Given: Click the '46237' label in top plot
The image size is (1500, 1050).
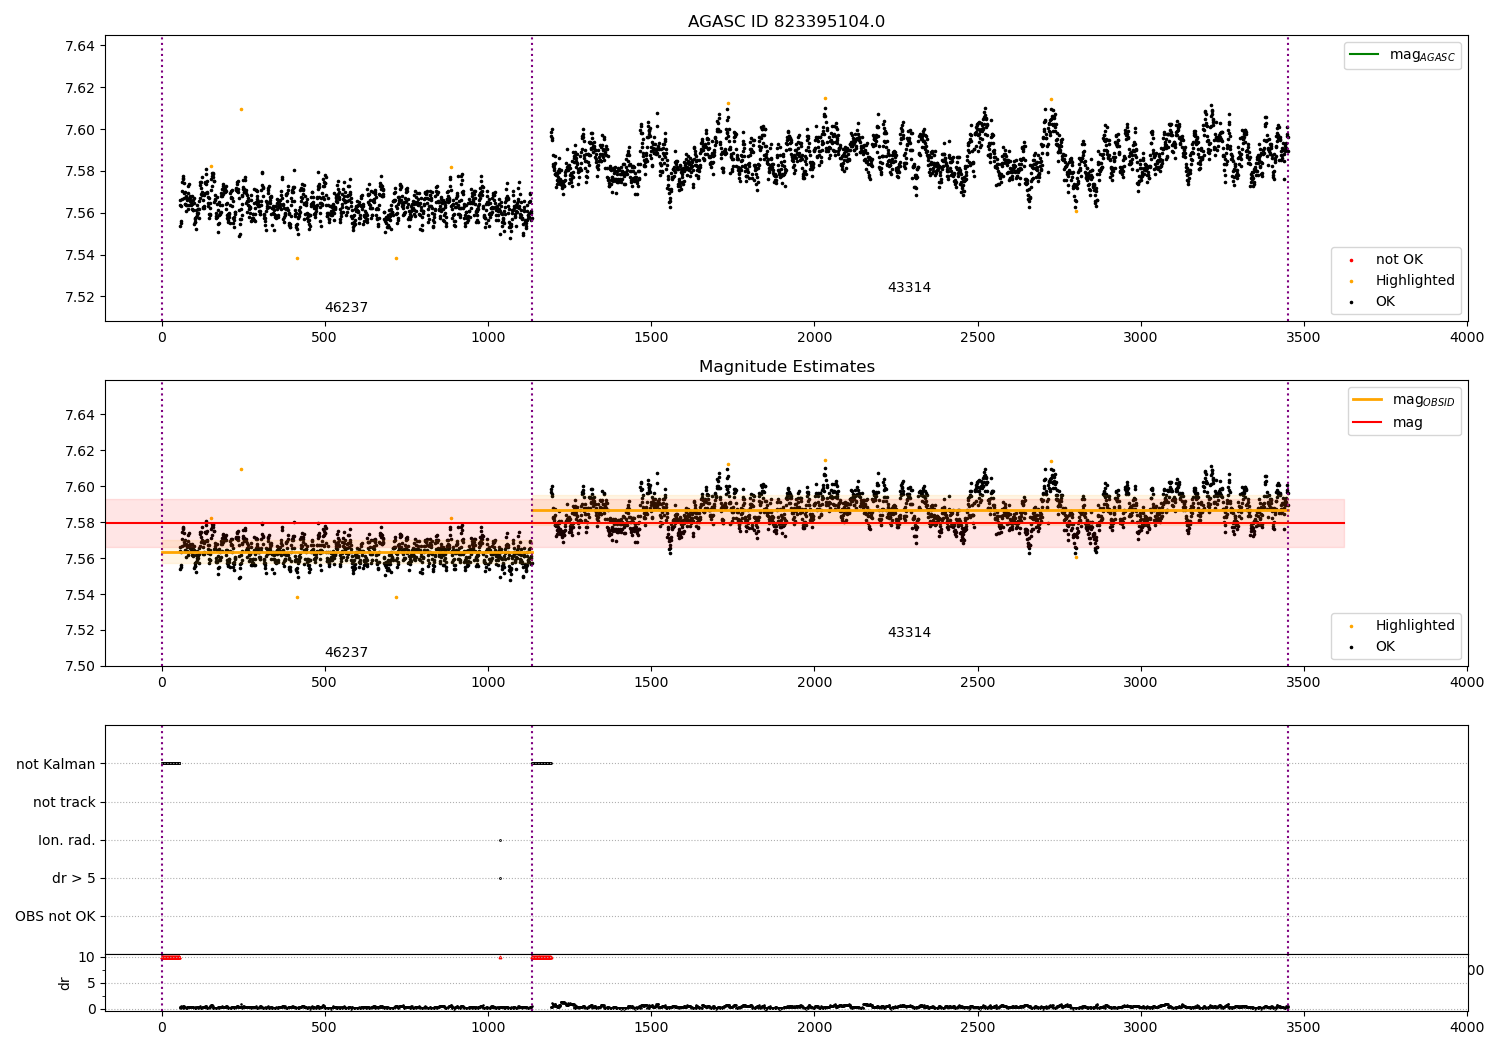Looking at the screenshot, I should click(346, 308).
